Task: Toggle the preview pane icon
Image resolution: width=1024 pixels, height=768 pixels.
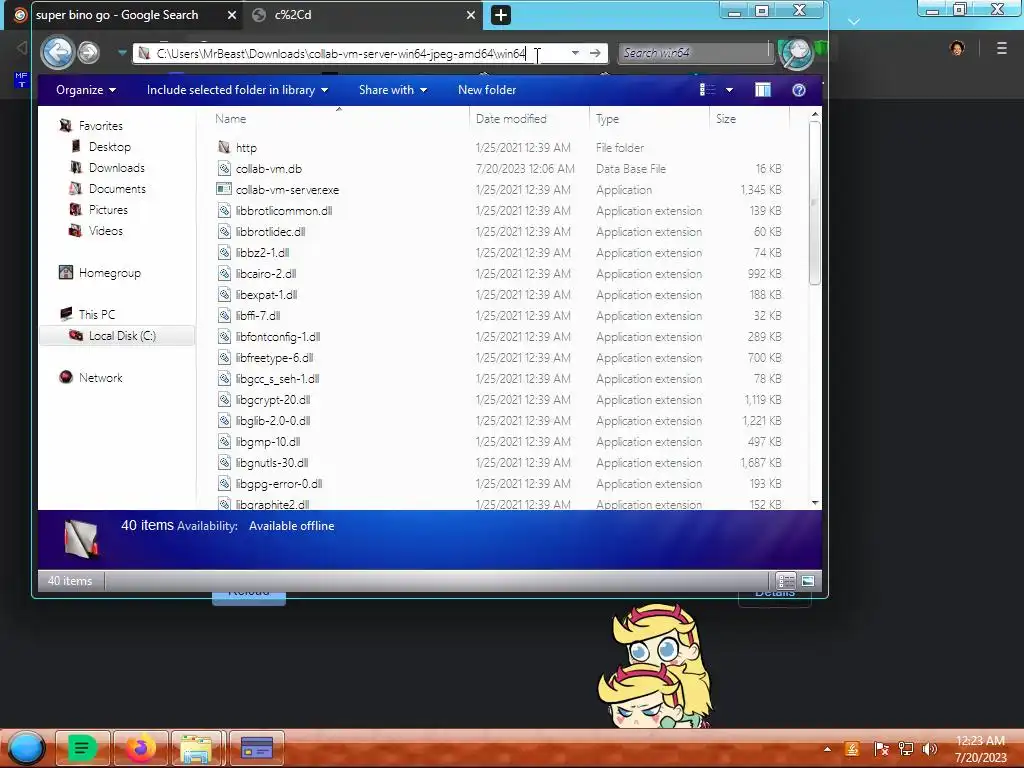Action: [x=763, y=90]
